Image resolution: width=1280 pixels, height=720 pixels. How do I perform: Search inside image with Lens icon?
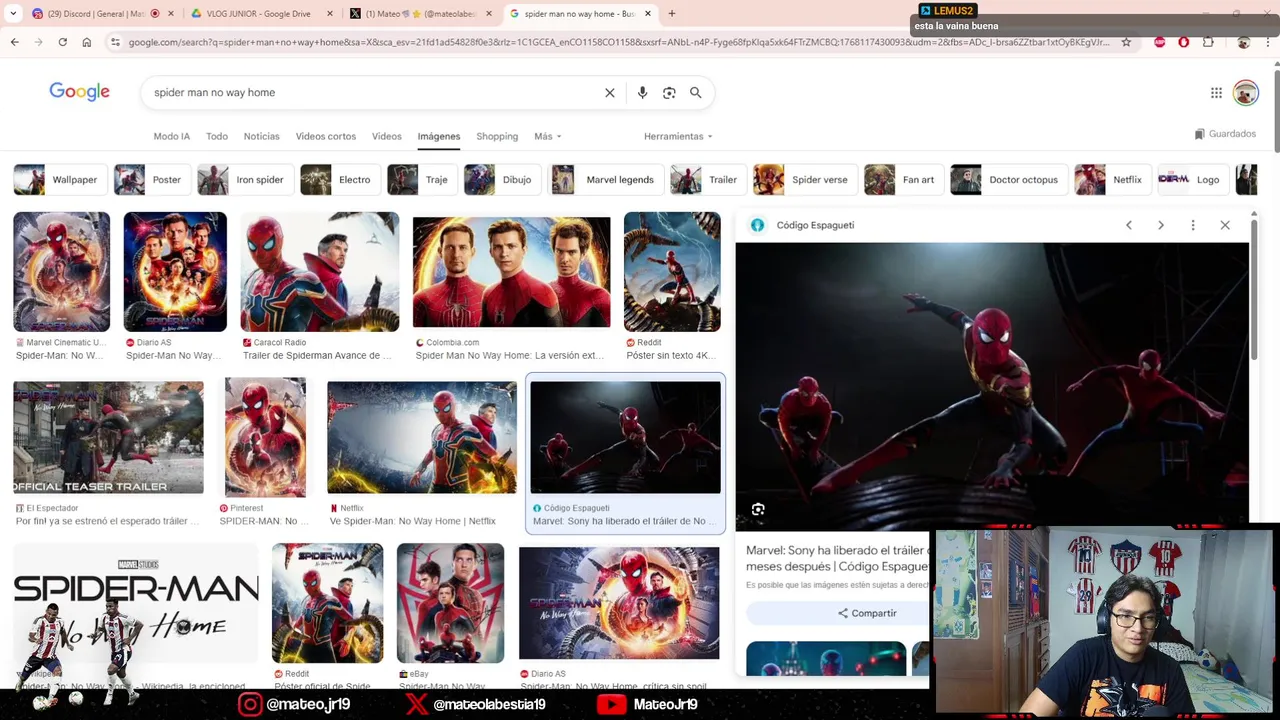(x=758, y=510)
